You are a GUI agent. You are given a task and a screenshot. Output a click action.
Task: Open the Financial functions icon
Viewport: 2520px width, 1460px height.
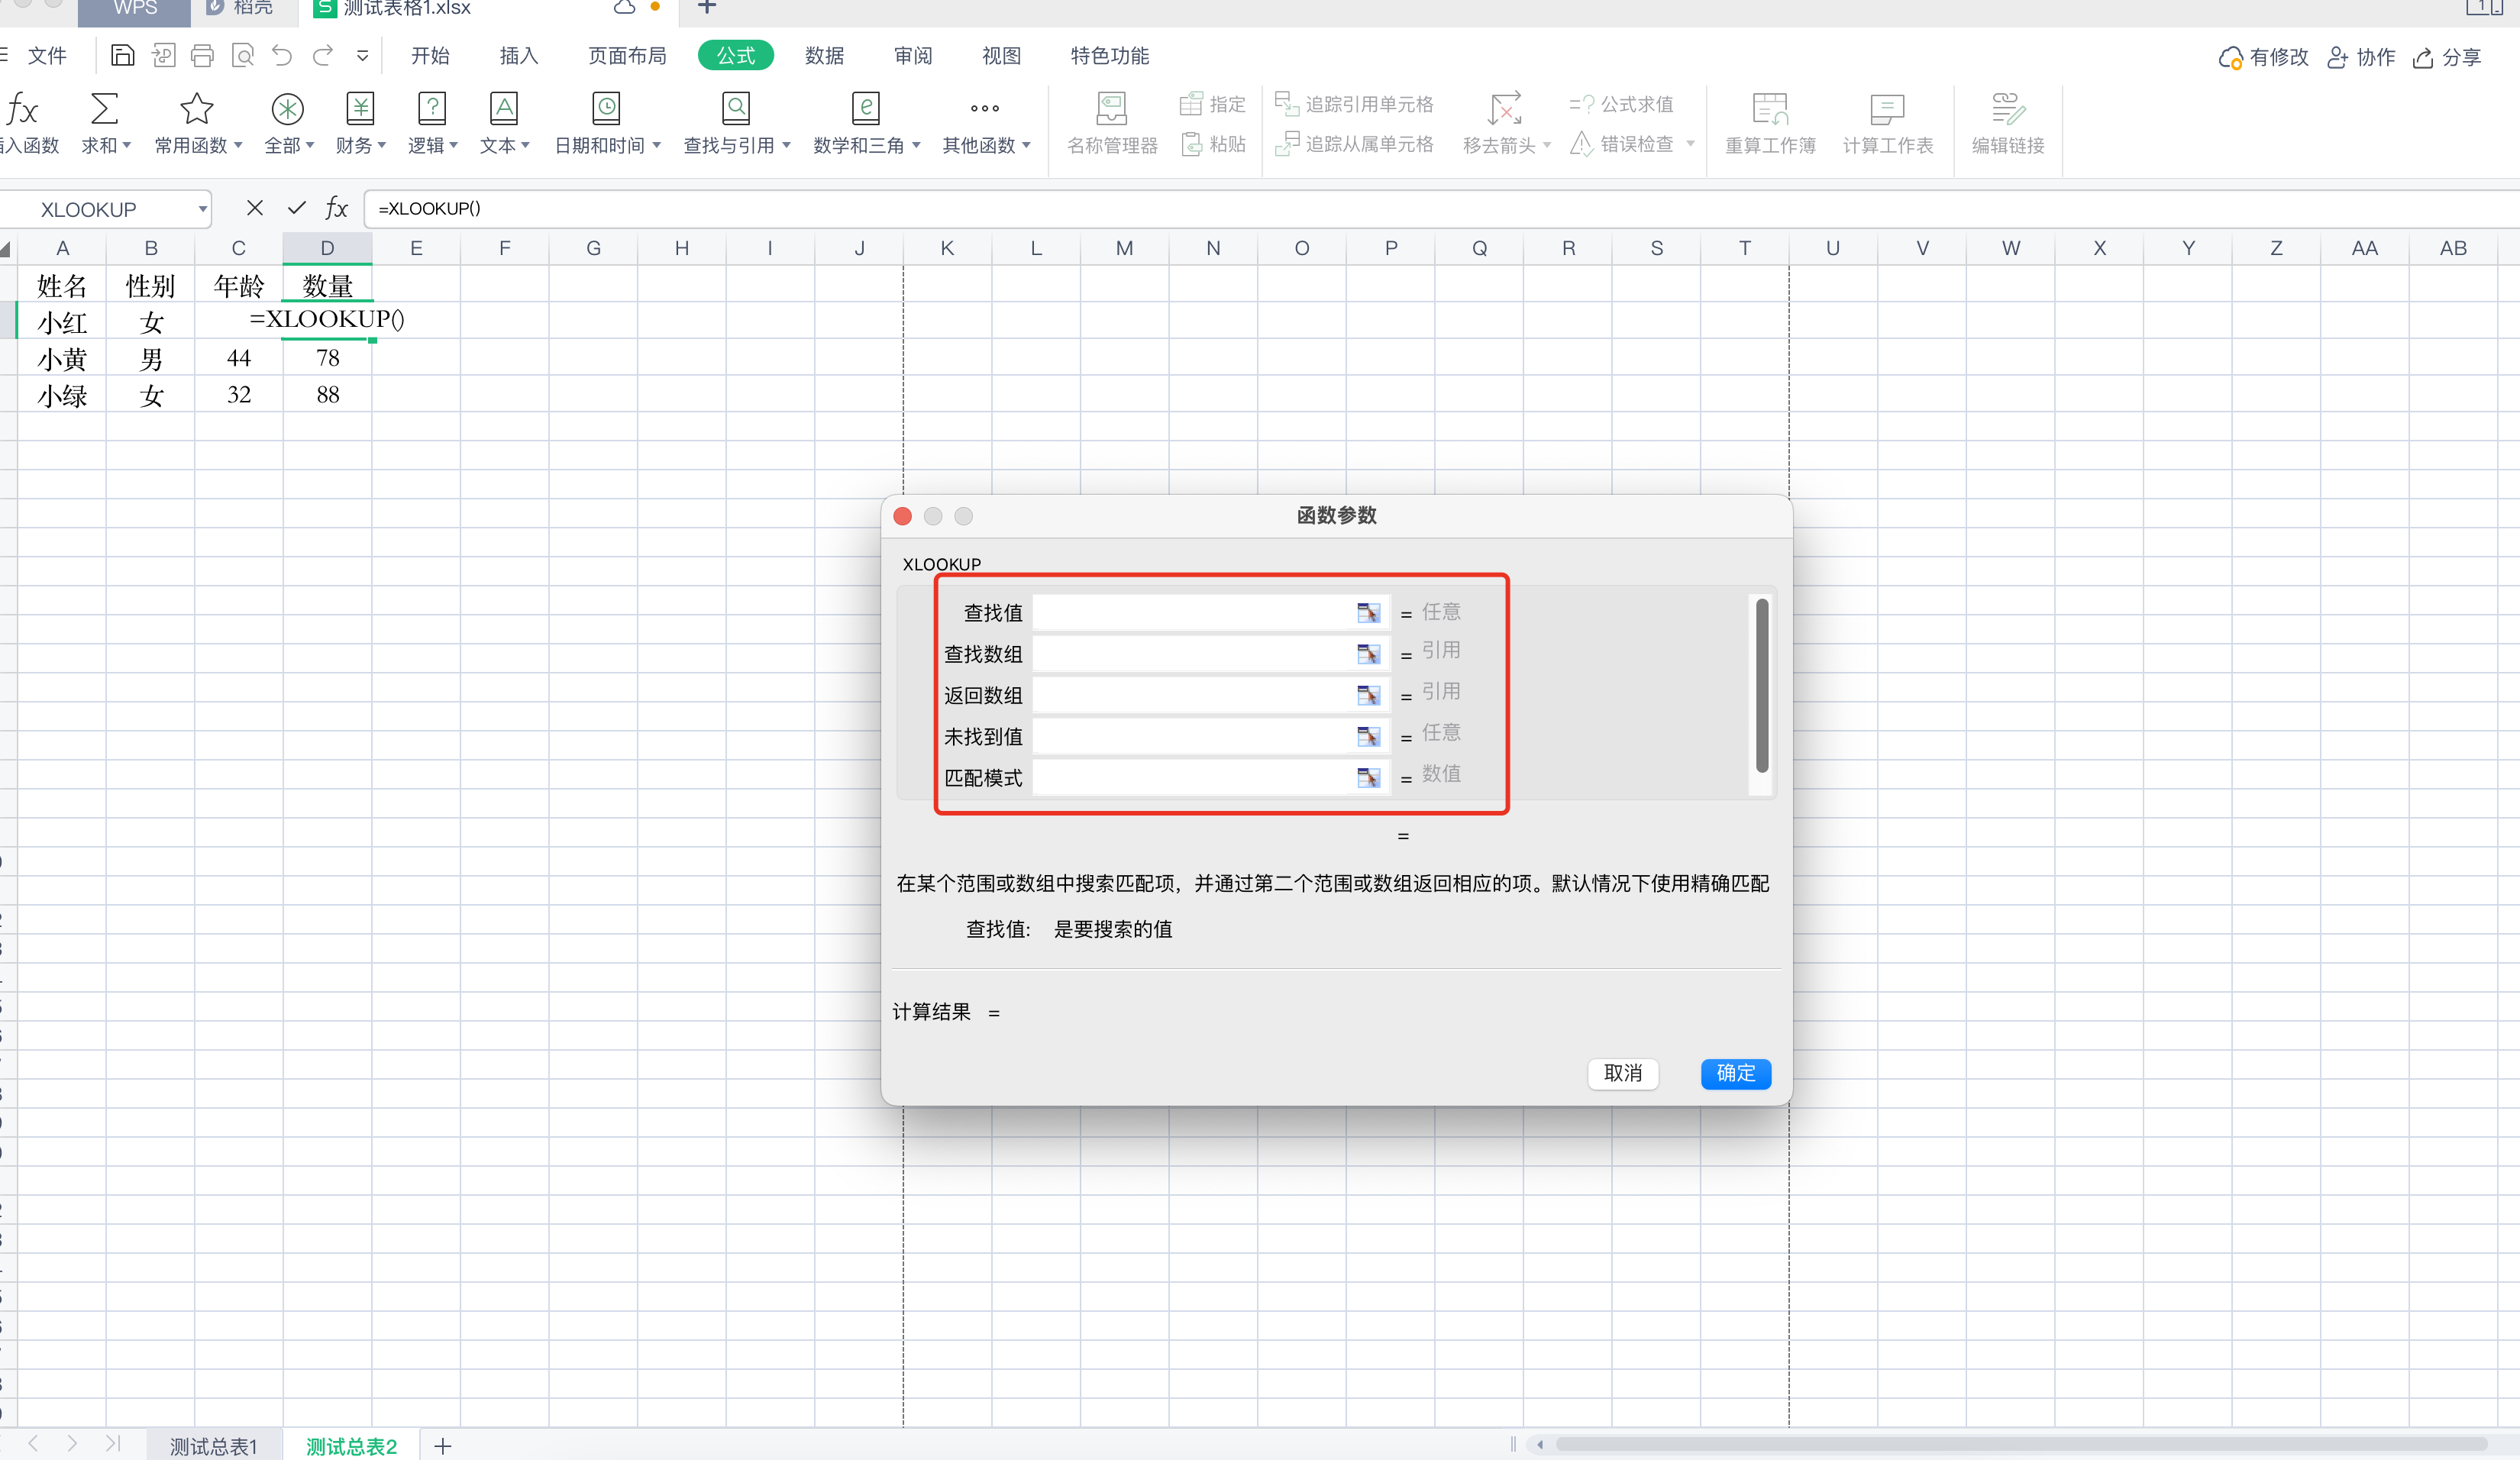coord(360,108)
